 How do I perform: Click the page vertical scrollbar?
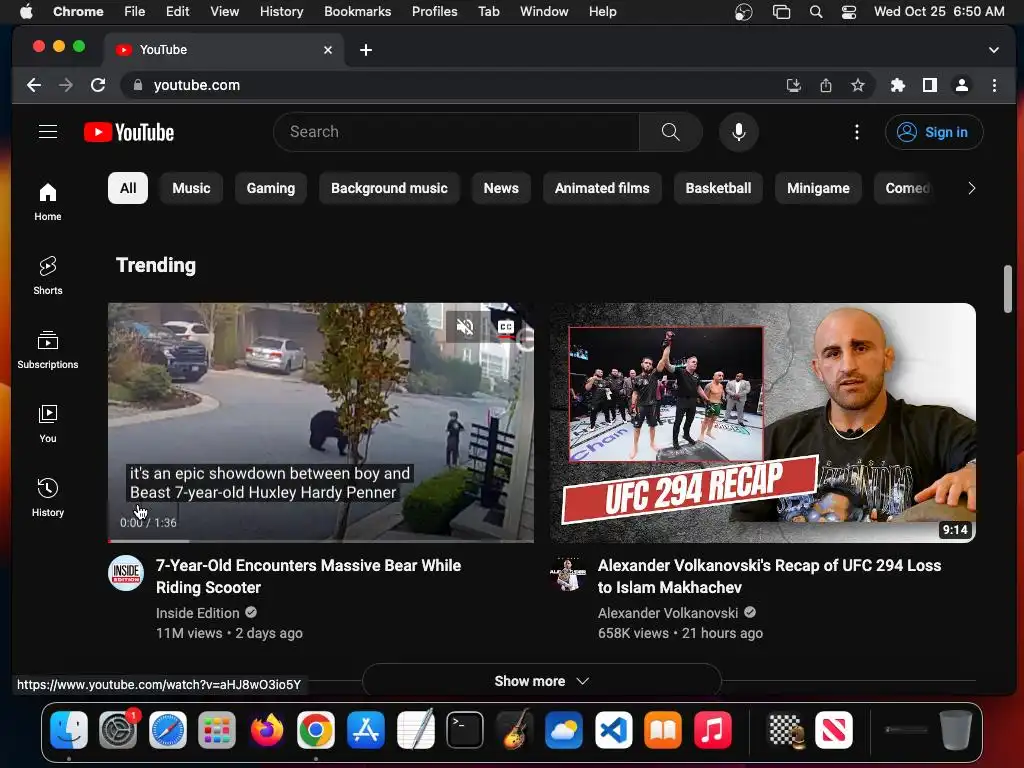[1008, 289]
